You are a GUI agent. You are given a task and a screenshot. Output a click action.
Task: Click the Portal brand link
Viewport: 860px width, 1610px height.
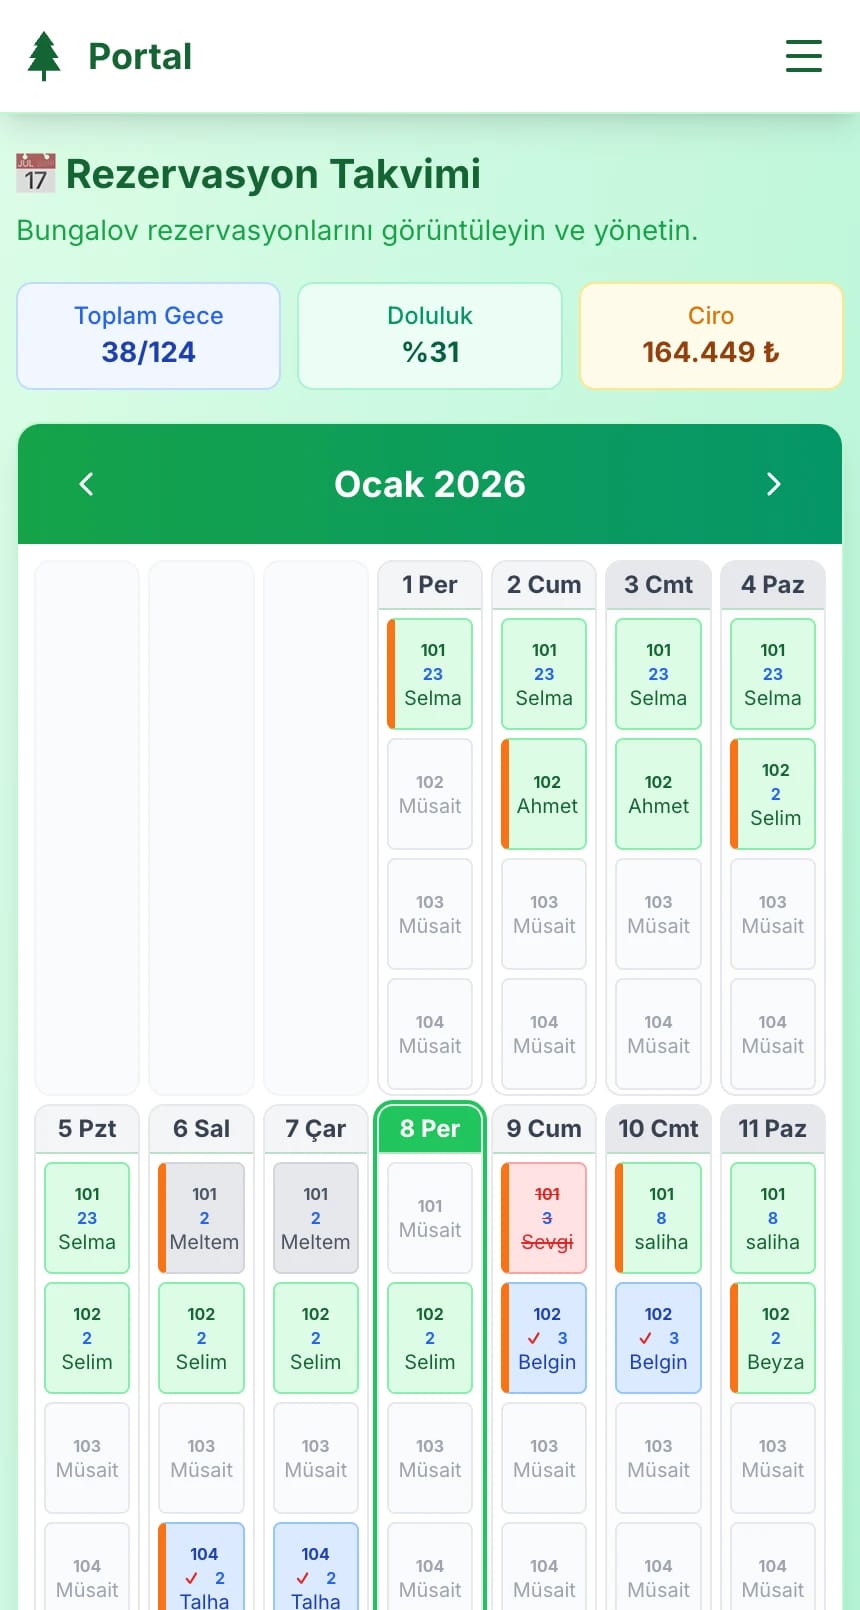click(x=140, y=56)
